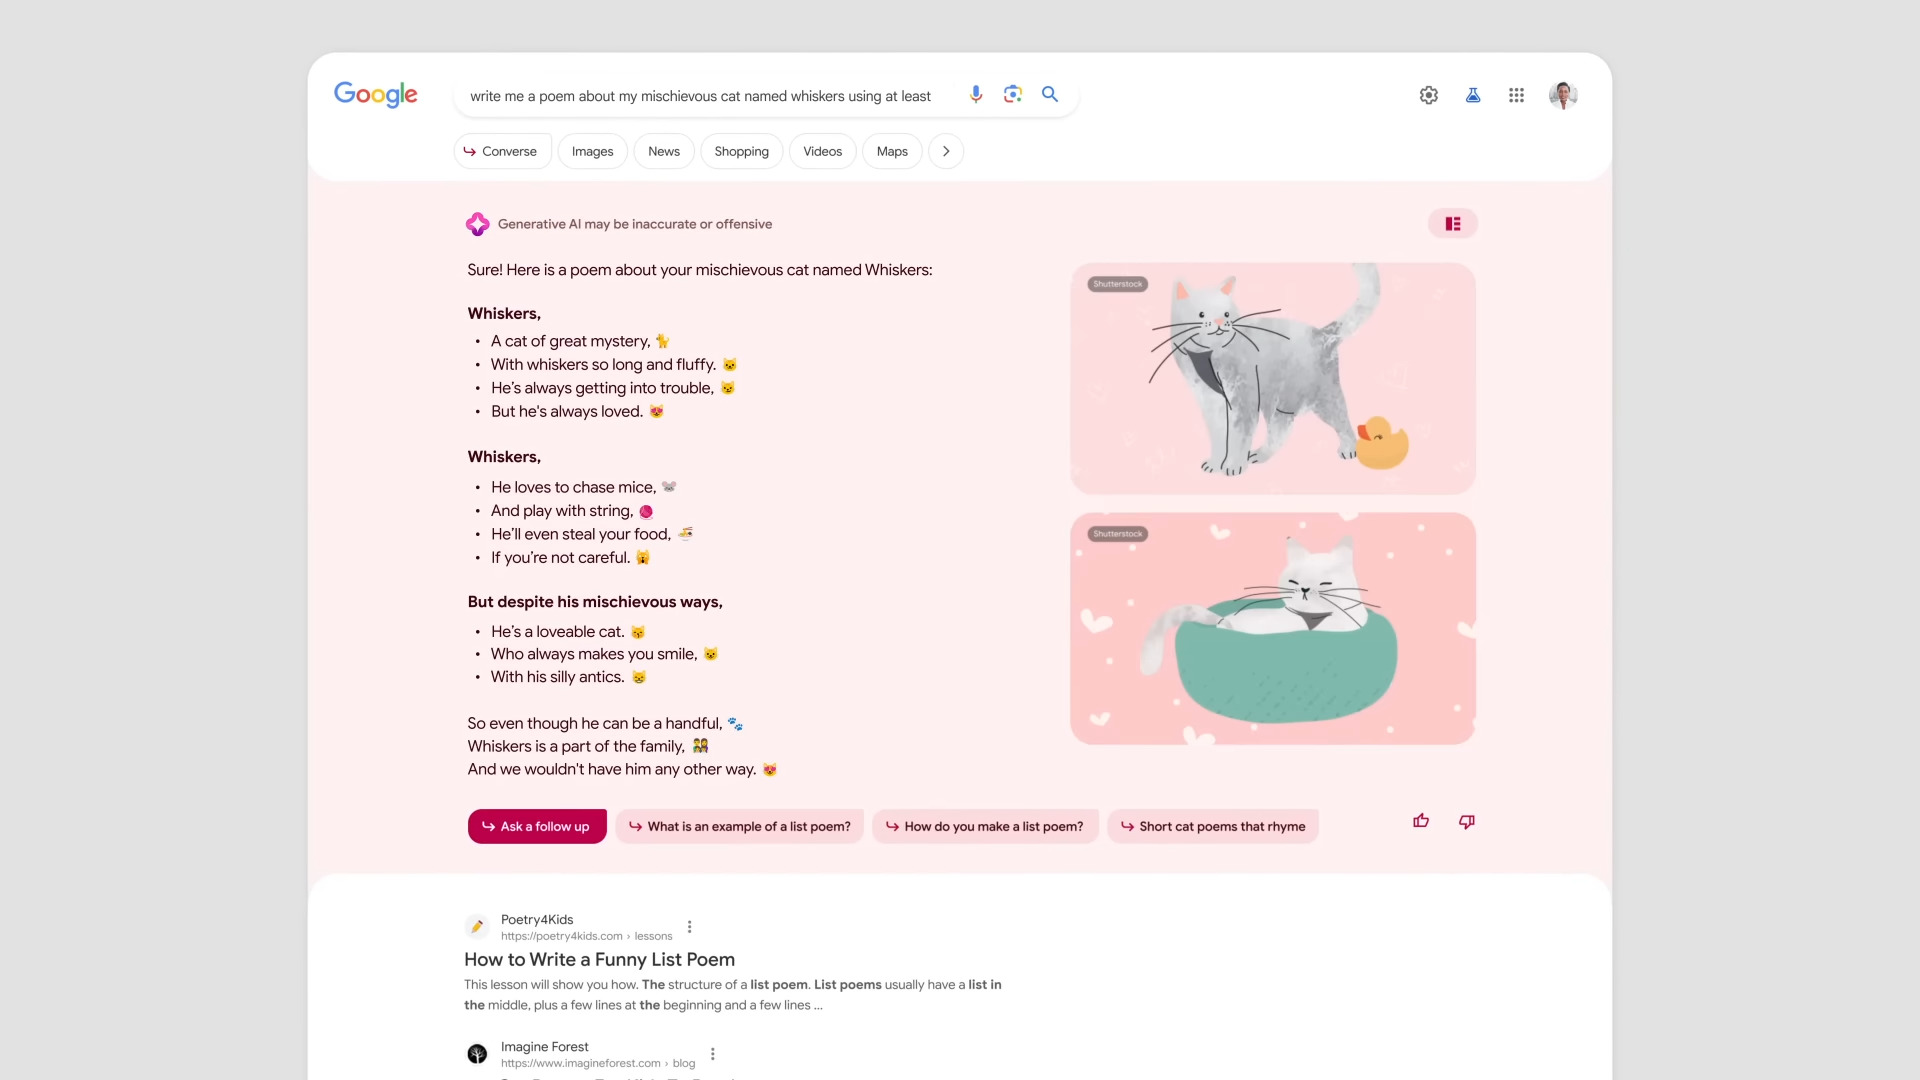Click the magnifying glass search icon

point(1050,95)
